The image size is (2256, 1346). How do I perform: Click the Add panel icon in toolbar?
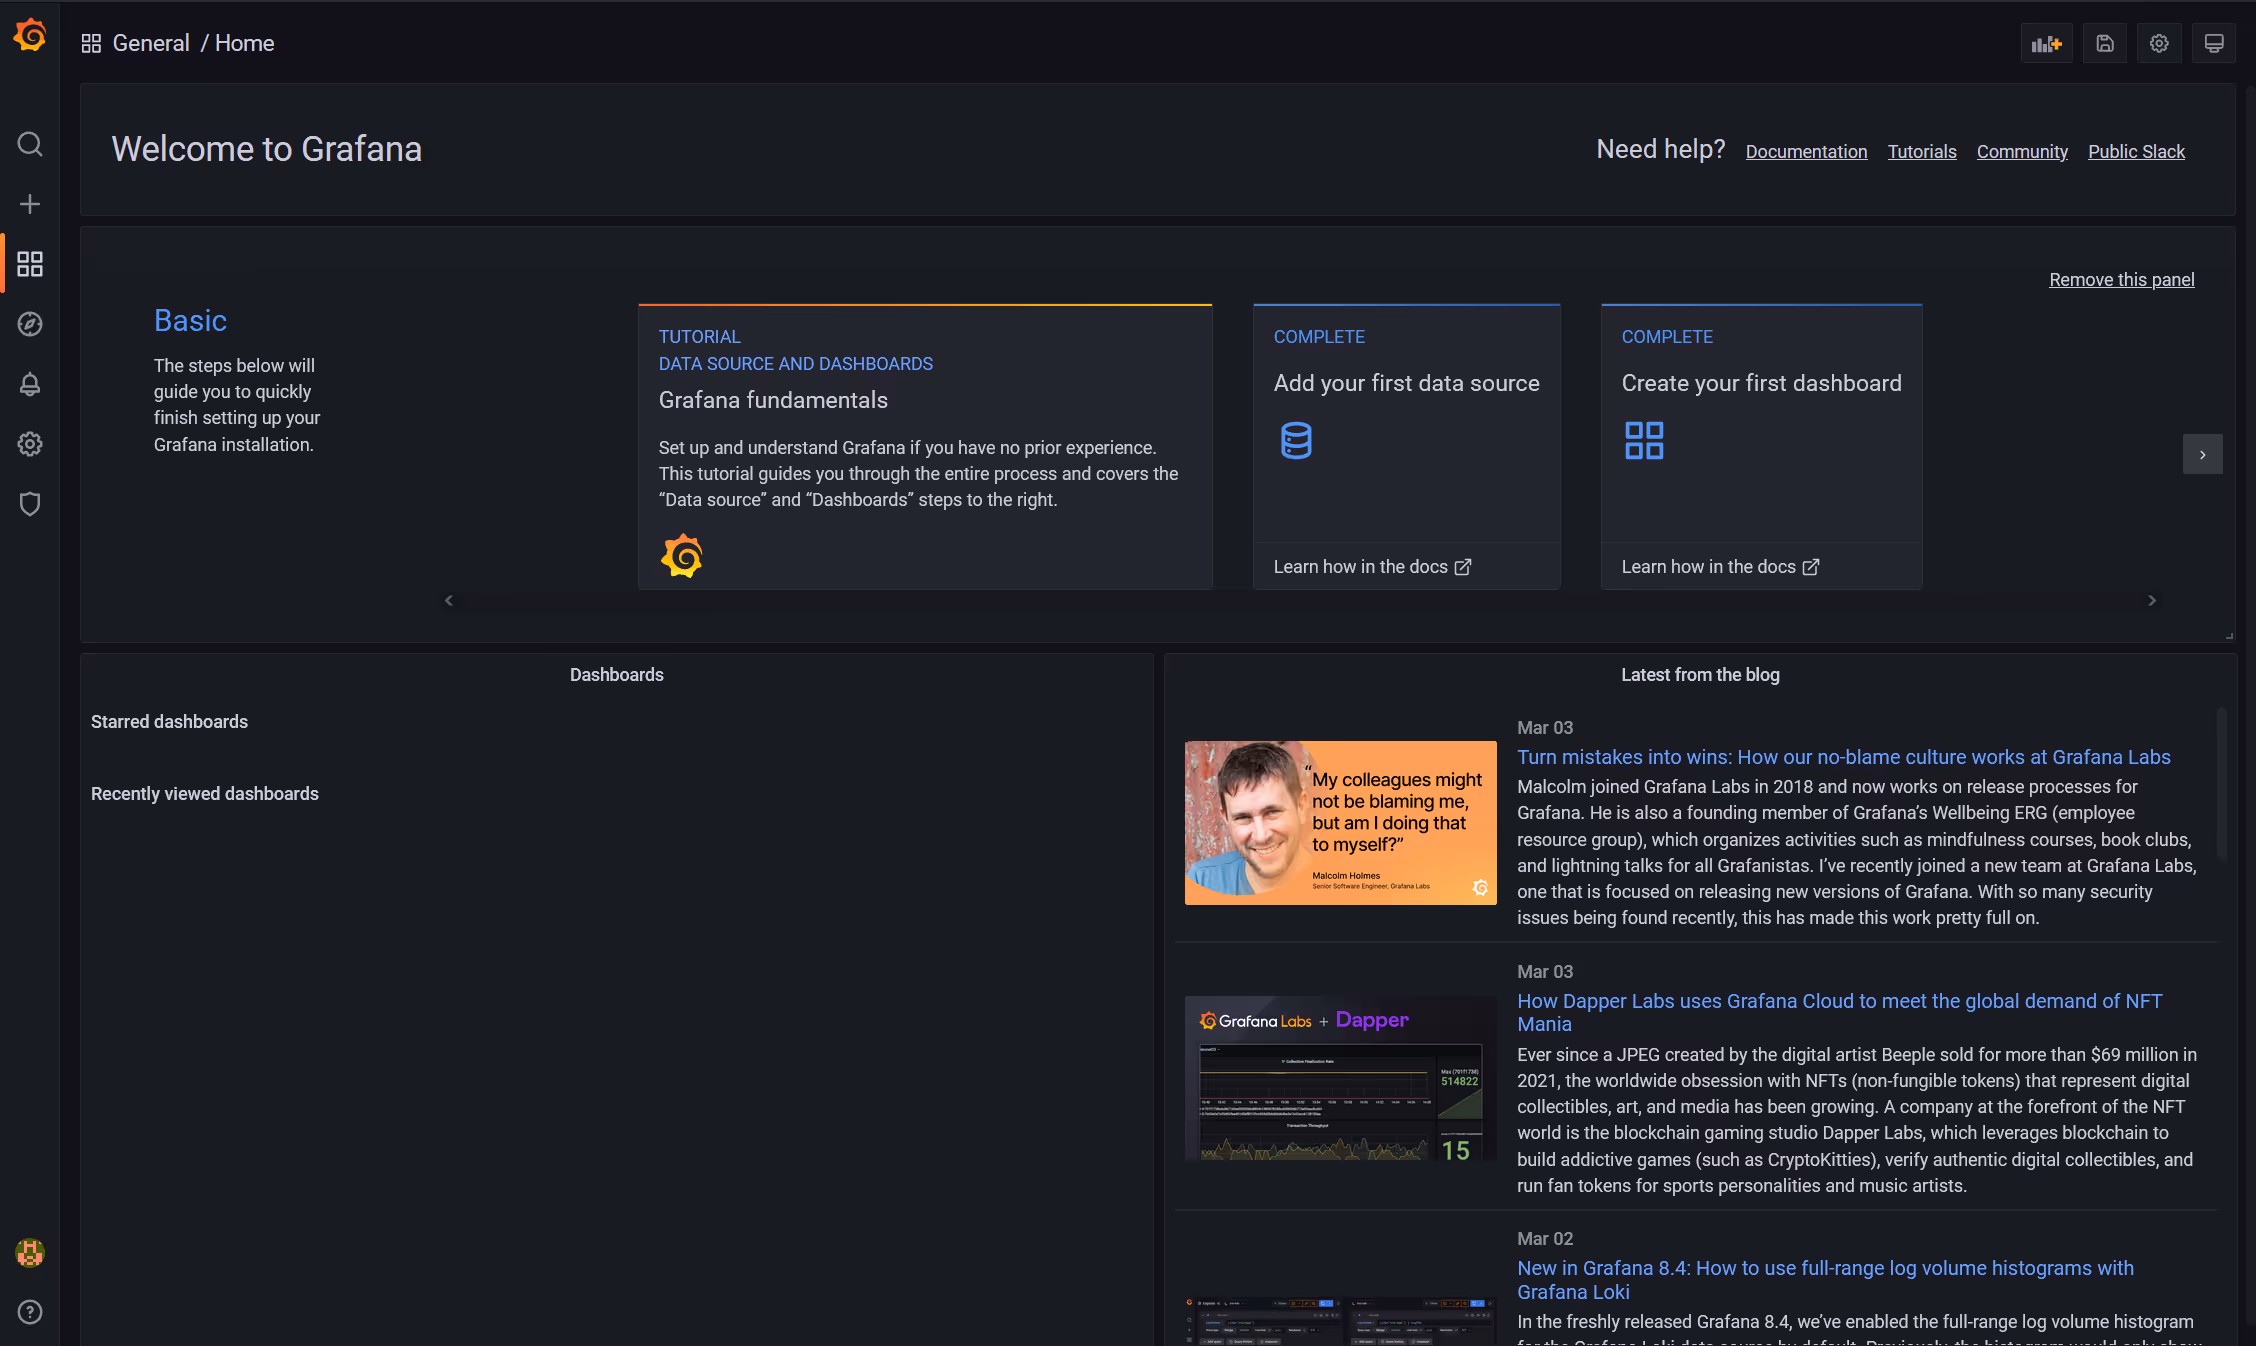tap(2047, 44)
